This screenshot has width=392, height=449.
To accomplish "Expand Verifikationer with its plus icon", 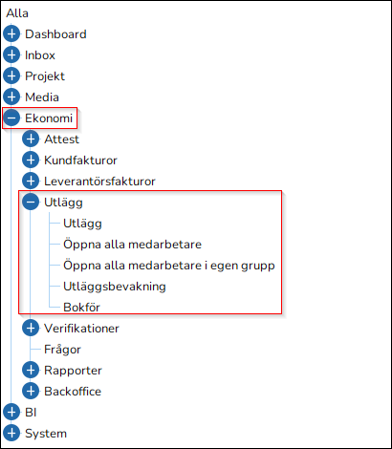I will tap(31, 328).
